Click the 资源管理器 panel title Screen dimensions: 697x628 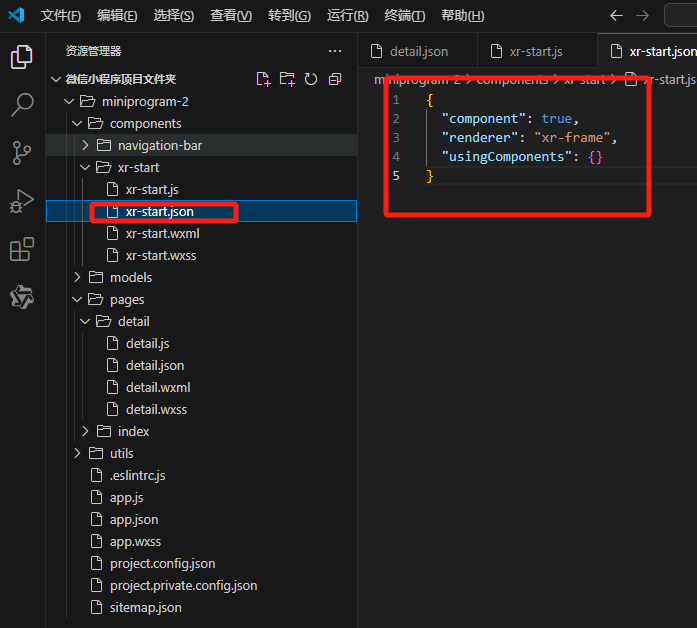click(93, 51)
